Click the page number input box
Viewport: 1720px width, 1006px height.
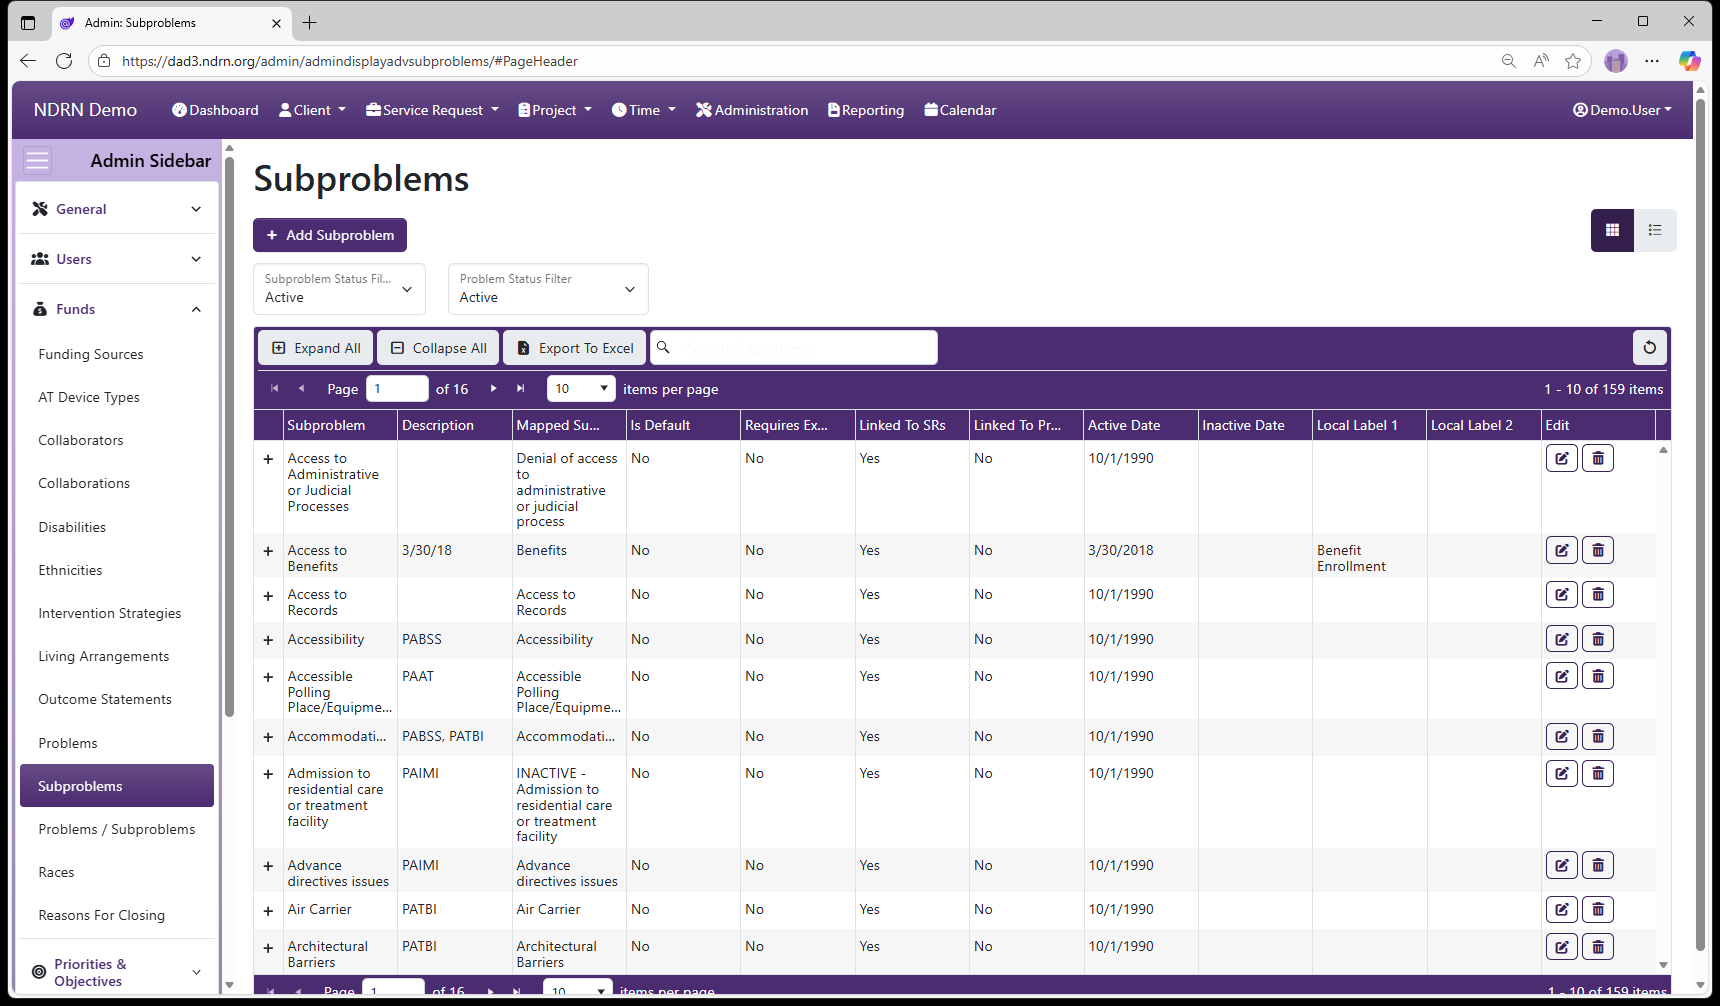[397, 388]
